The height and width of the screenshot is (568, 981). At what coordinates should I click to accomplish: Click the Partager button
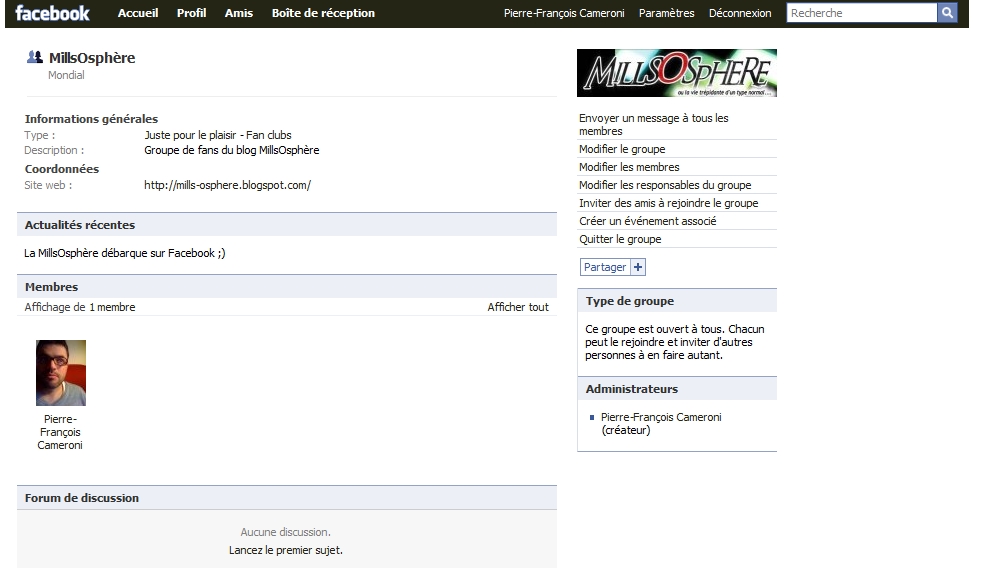[605, 267]
